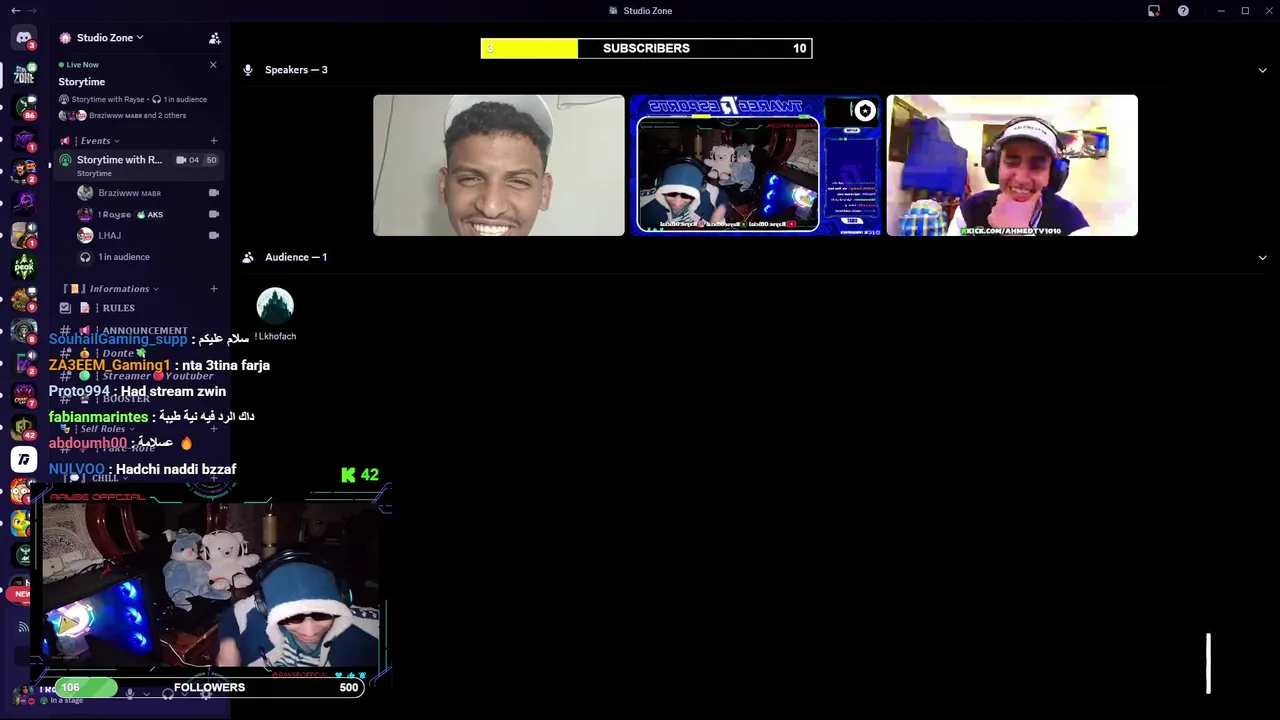The image size is (1280, 720).
Task: Click the camera icon beside LHAJ
Action: coord(214,235)
